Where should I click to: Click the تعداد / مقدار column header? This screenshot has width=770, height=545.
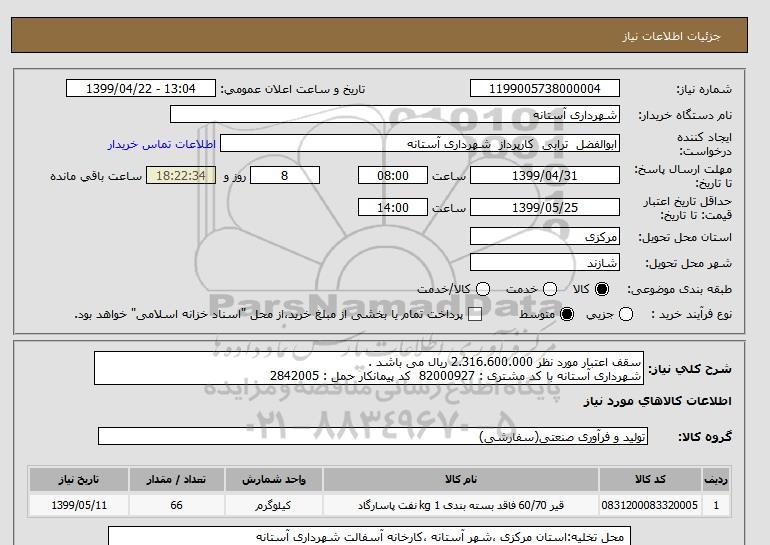[176, 479]
